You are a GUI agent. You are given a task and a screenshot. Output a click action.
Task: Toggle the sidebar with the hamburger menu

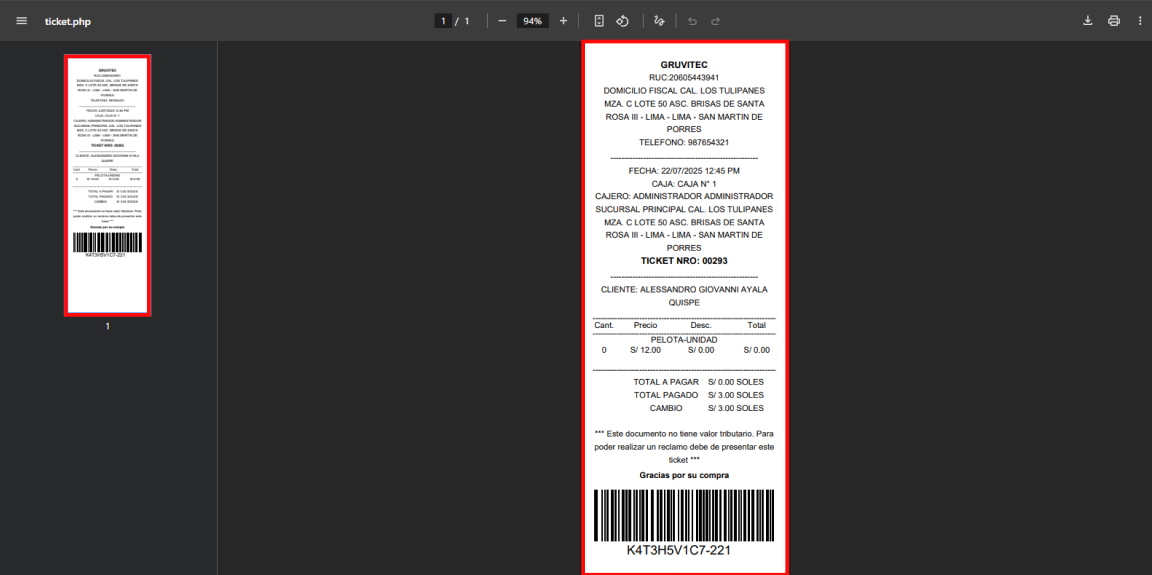coord(21,21)
